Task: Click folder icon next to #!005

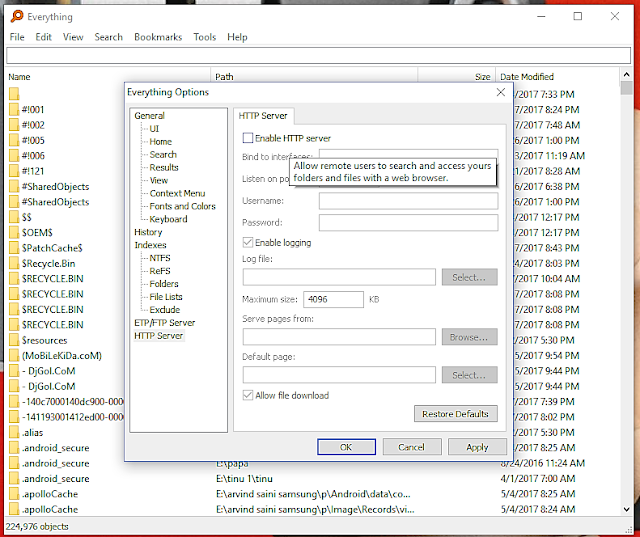Action: (14, 140)
